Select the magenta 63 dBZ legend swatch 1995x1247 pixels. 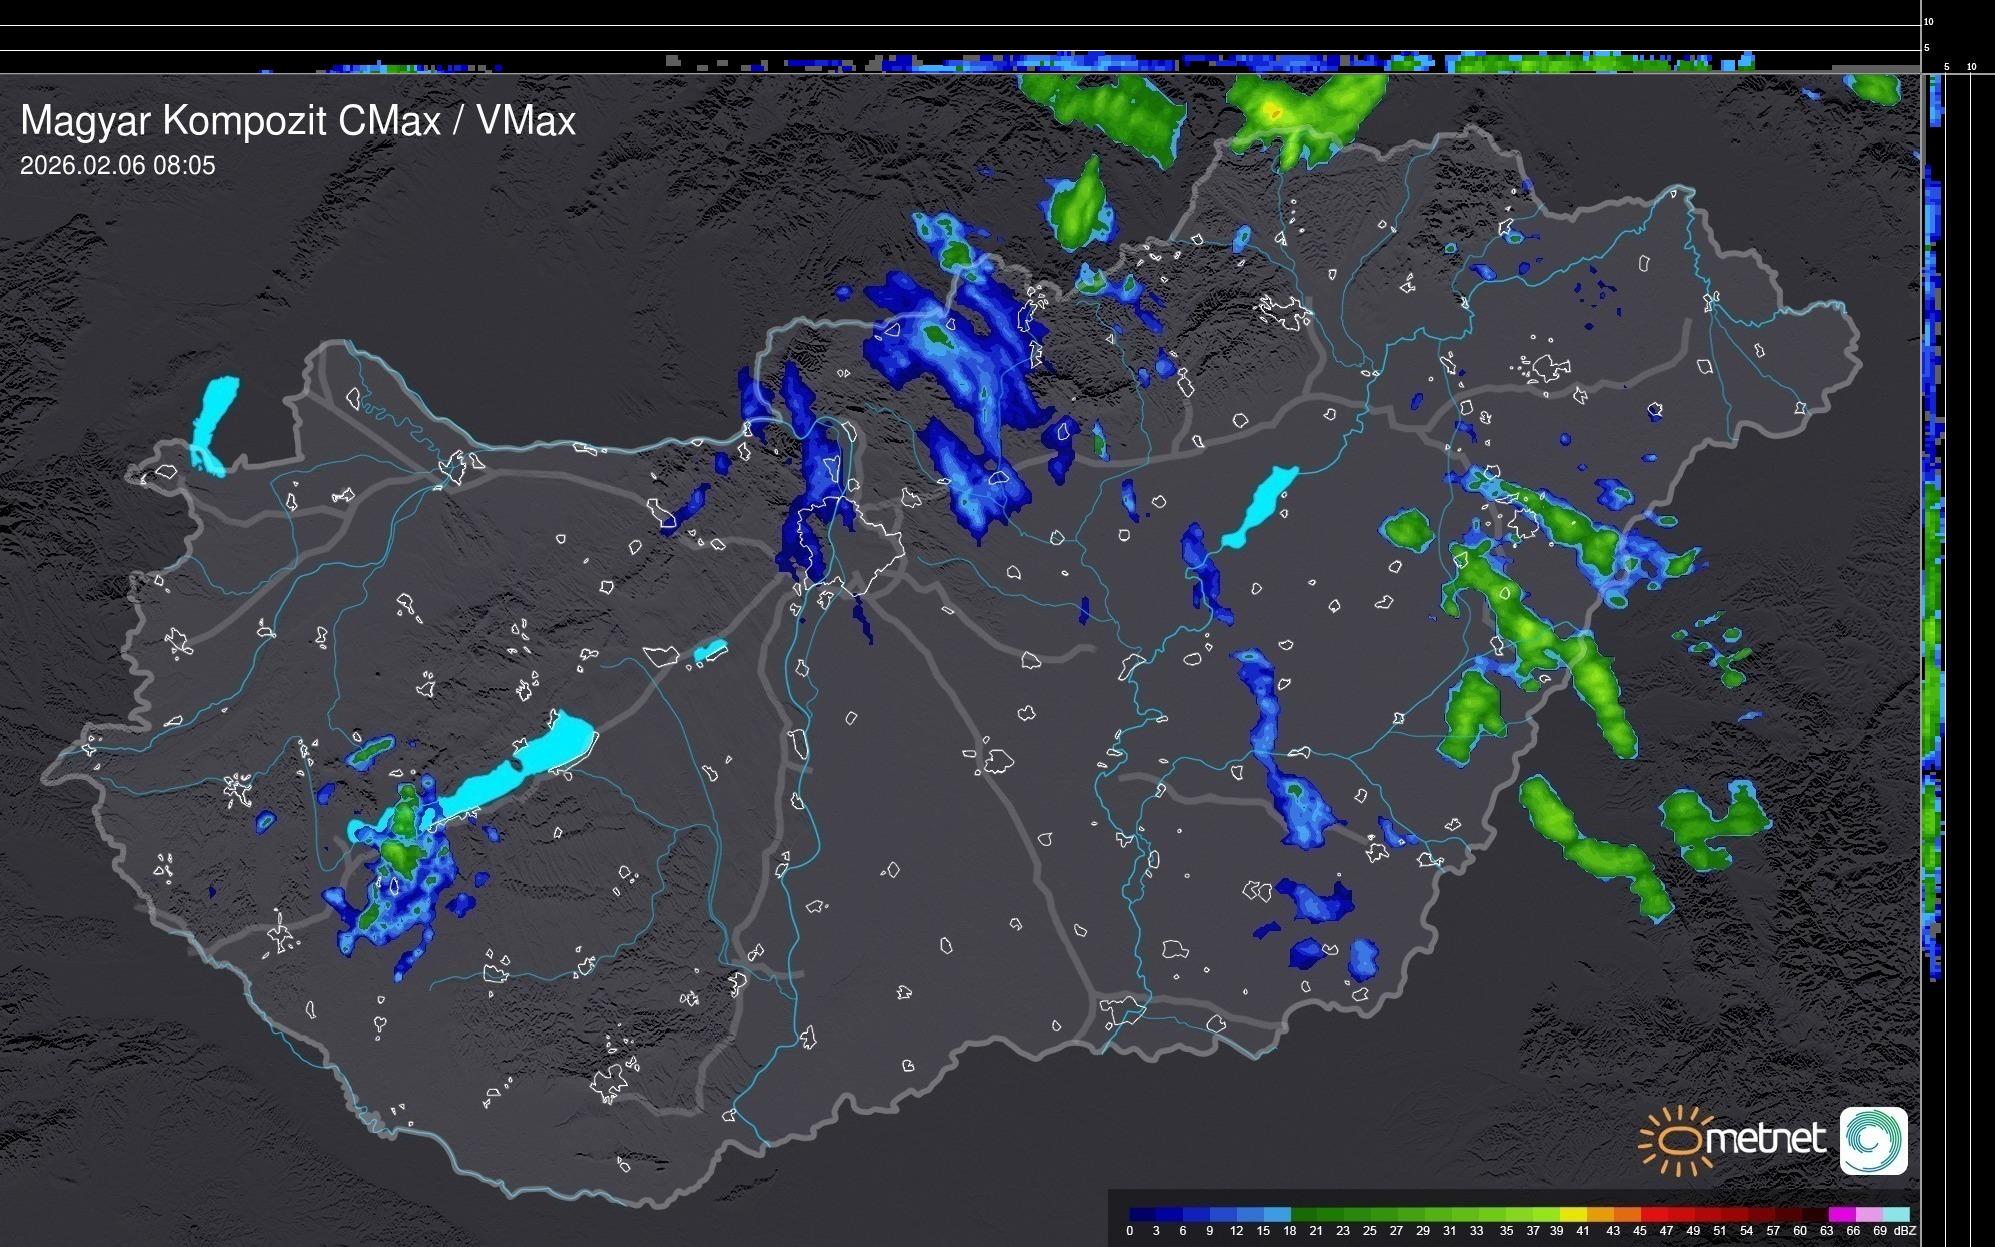point(1842,1214)
